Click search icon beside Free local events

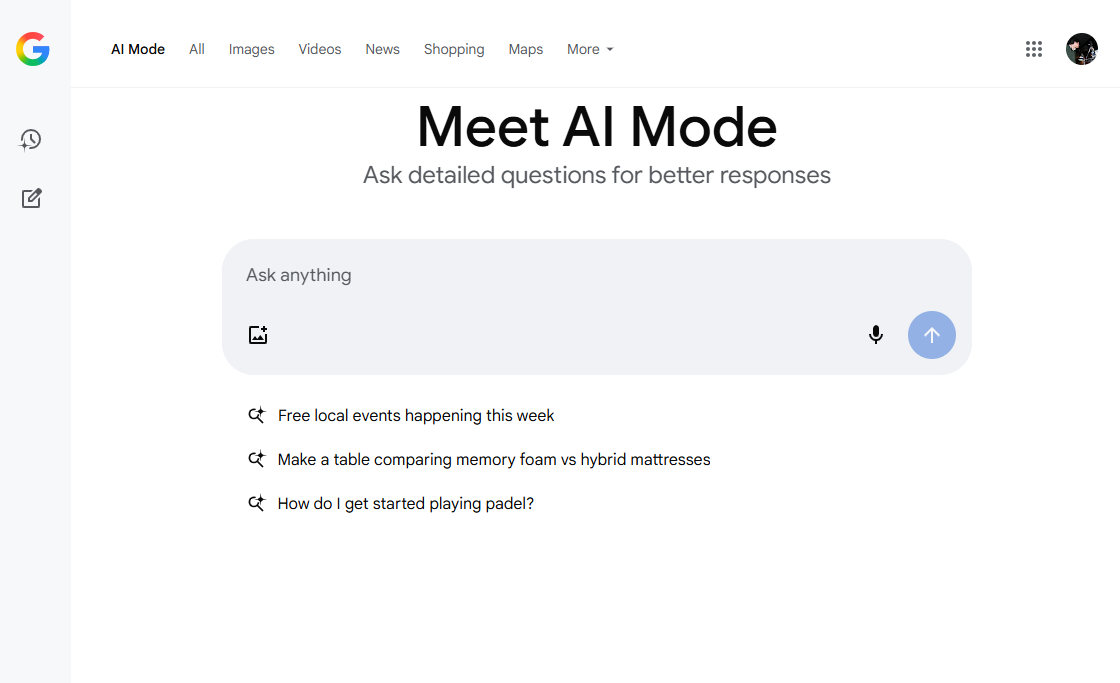click(x=256, y=415)
